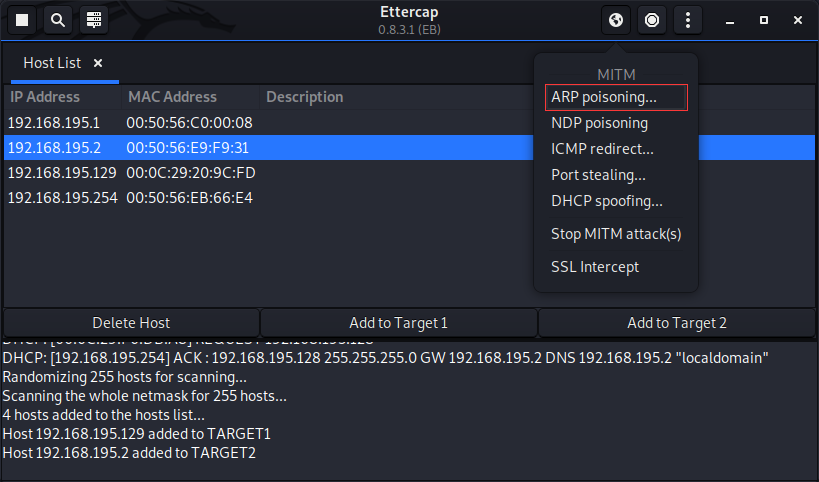Select ARP poisoning from MITM menu
The height and width of the screenshot is (482, 819).
tap(604, 97)
